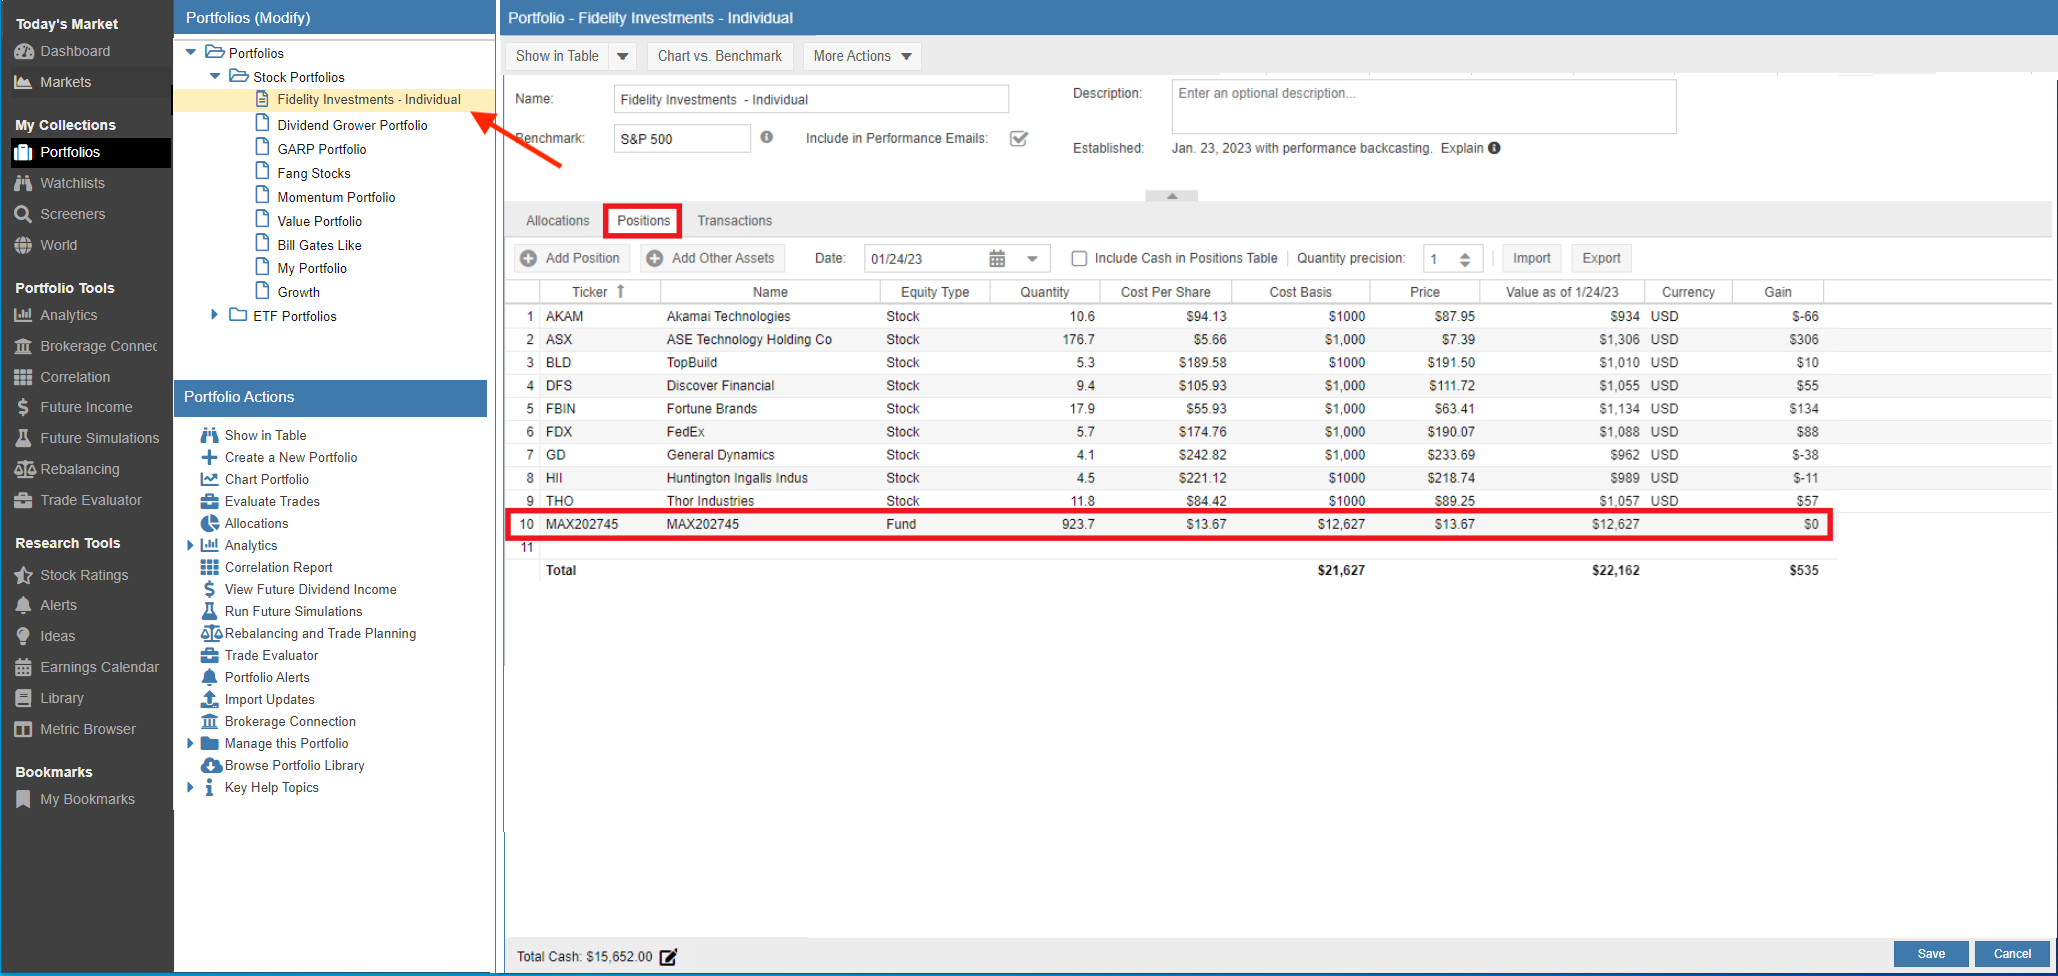Expand the ETF Portfolios folder

(x=214, y=315)
